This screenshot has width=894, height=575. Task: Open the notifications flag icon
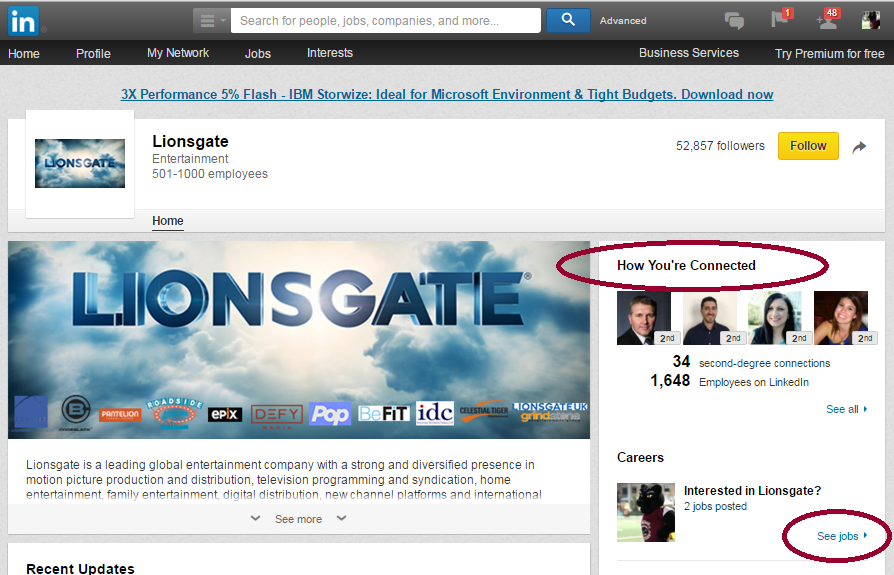[781, 18]
